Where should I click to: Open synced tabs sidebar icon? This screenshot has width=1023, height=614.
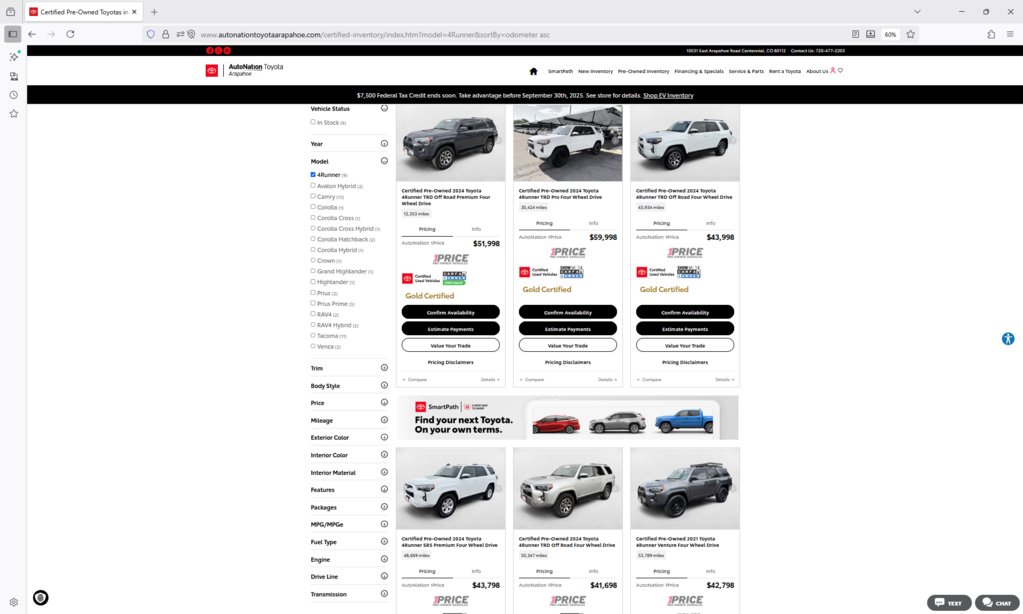[x=14, y=76]
